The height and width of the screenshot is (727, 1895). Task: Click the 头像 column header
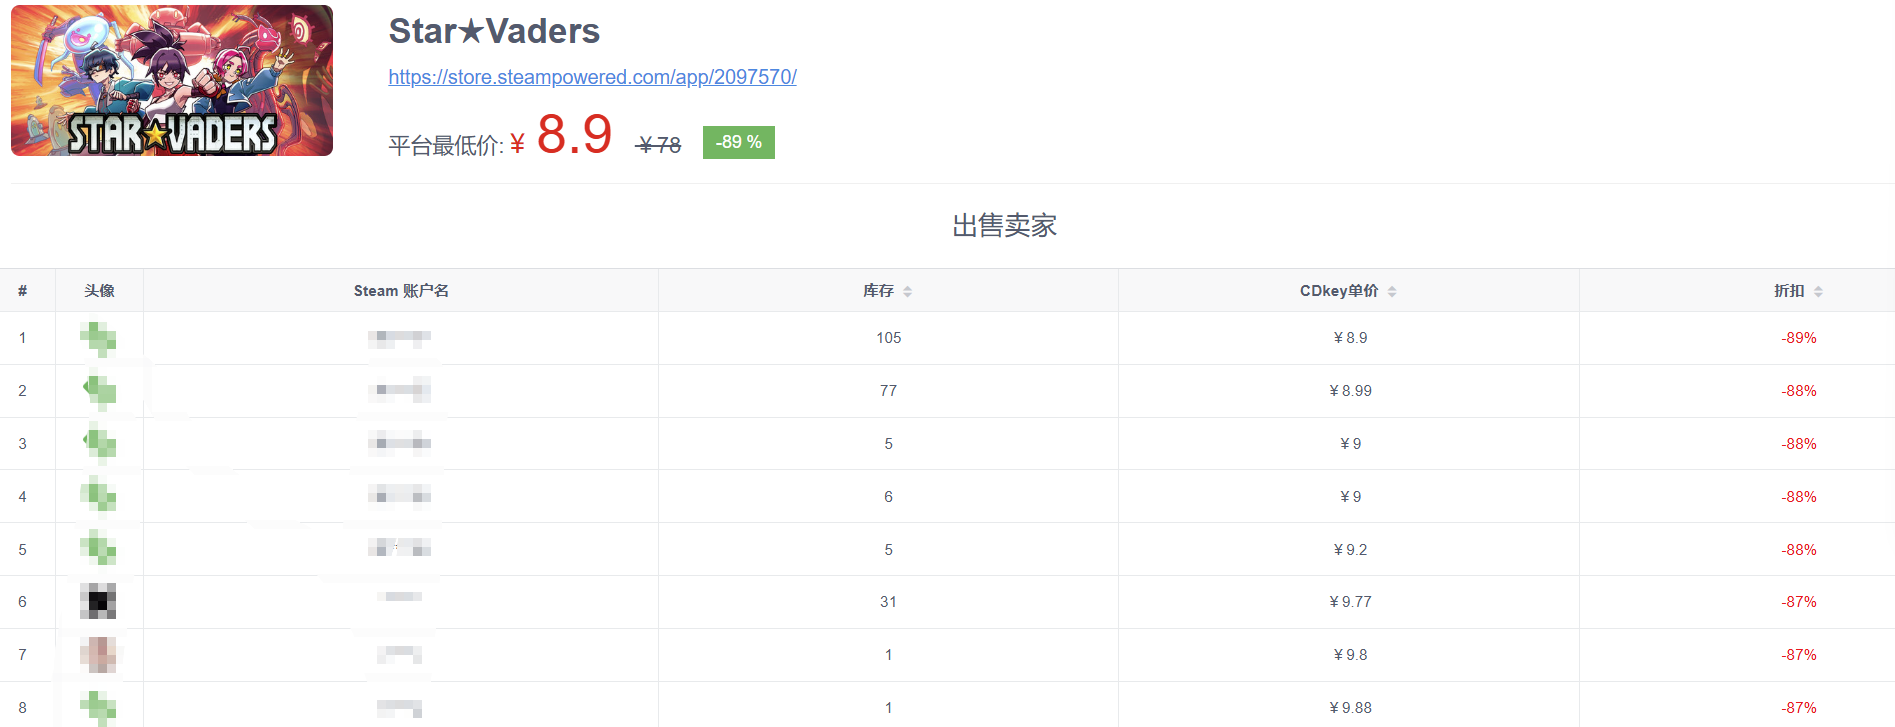pos(99,291)
